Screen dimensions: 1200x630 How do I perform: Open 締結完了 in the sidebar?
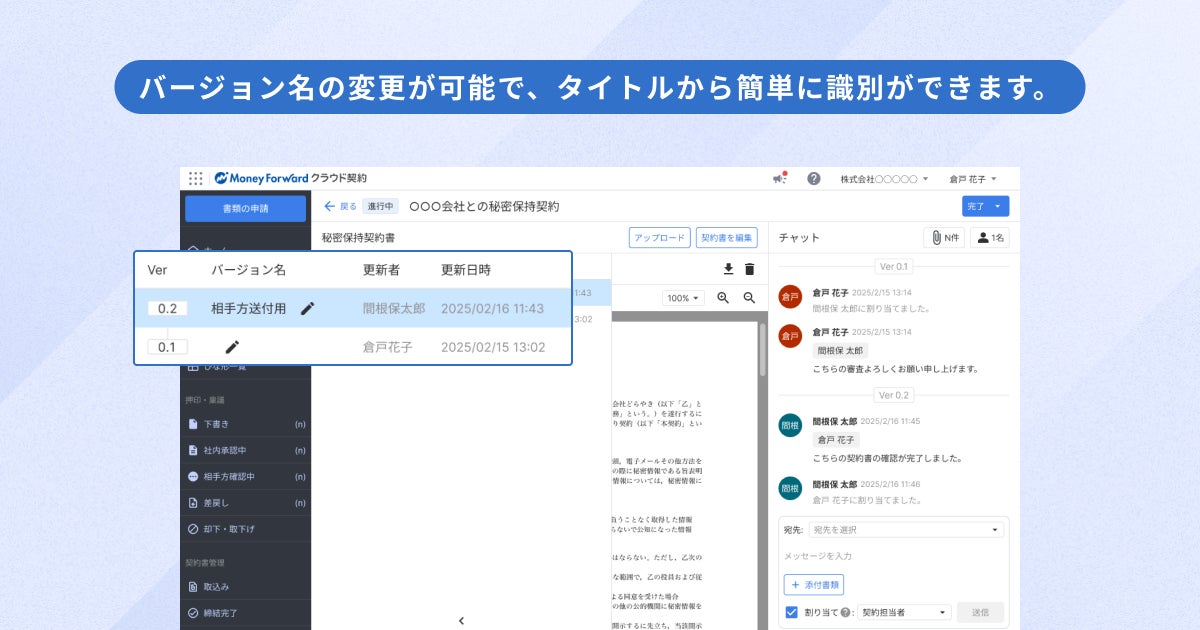click(245, 613)
